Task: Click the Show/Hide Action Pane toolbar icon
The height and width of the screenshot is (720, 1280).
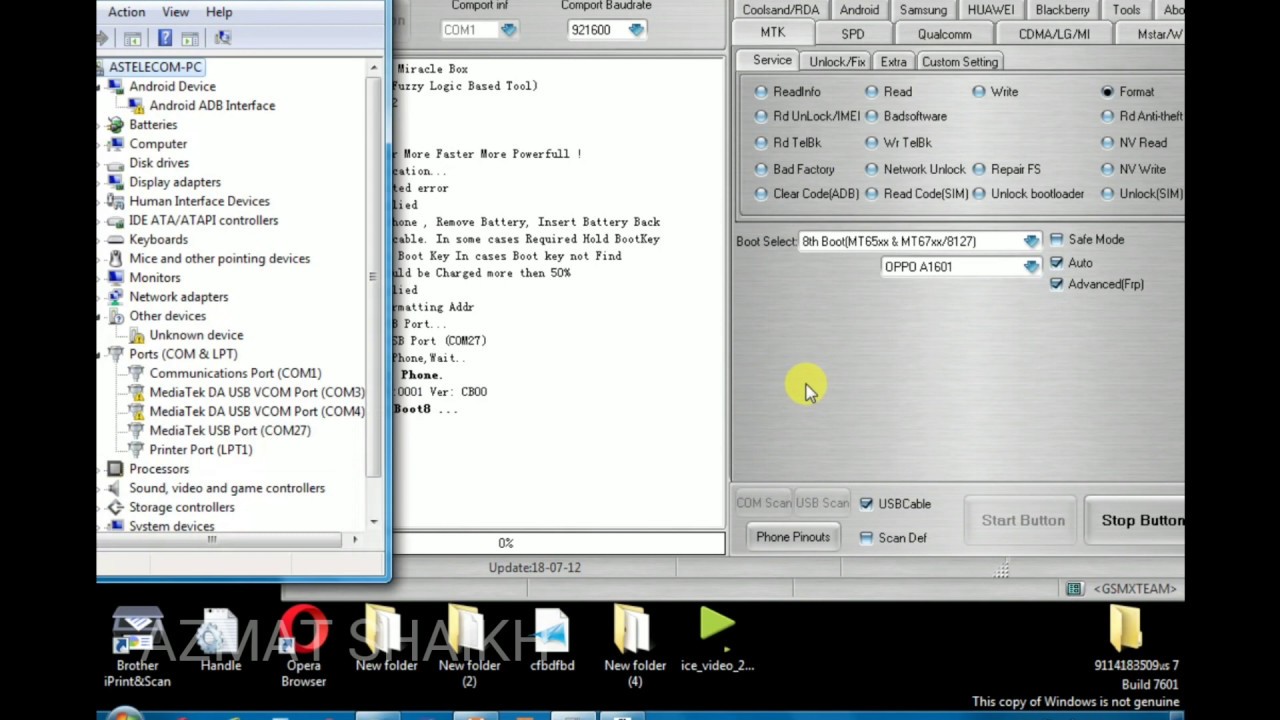Action: click(x=190, y=38)
